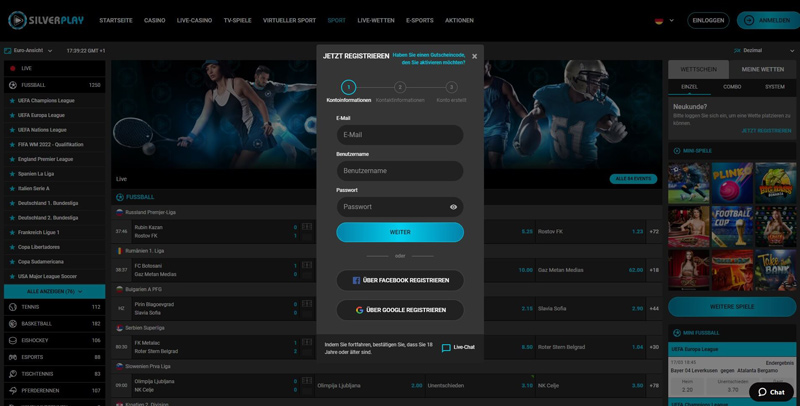This screenshot has height=406, width=800.
Task: Open the Chat widget
Action: click(771, 392)
